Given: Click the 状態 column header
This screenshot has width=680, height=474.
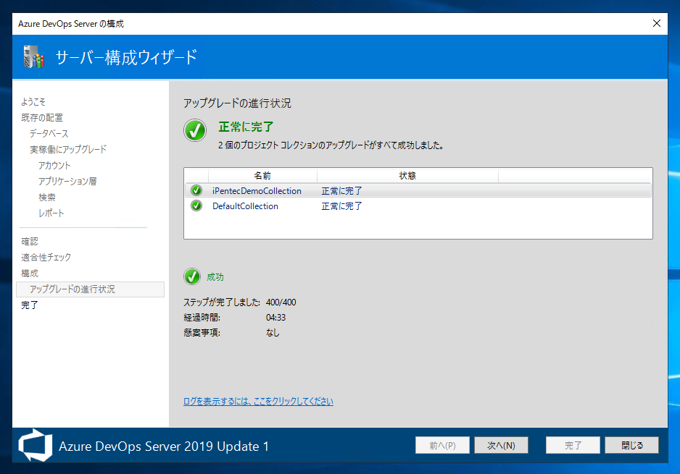Looking at the screenshot, I should point(408,176).
